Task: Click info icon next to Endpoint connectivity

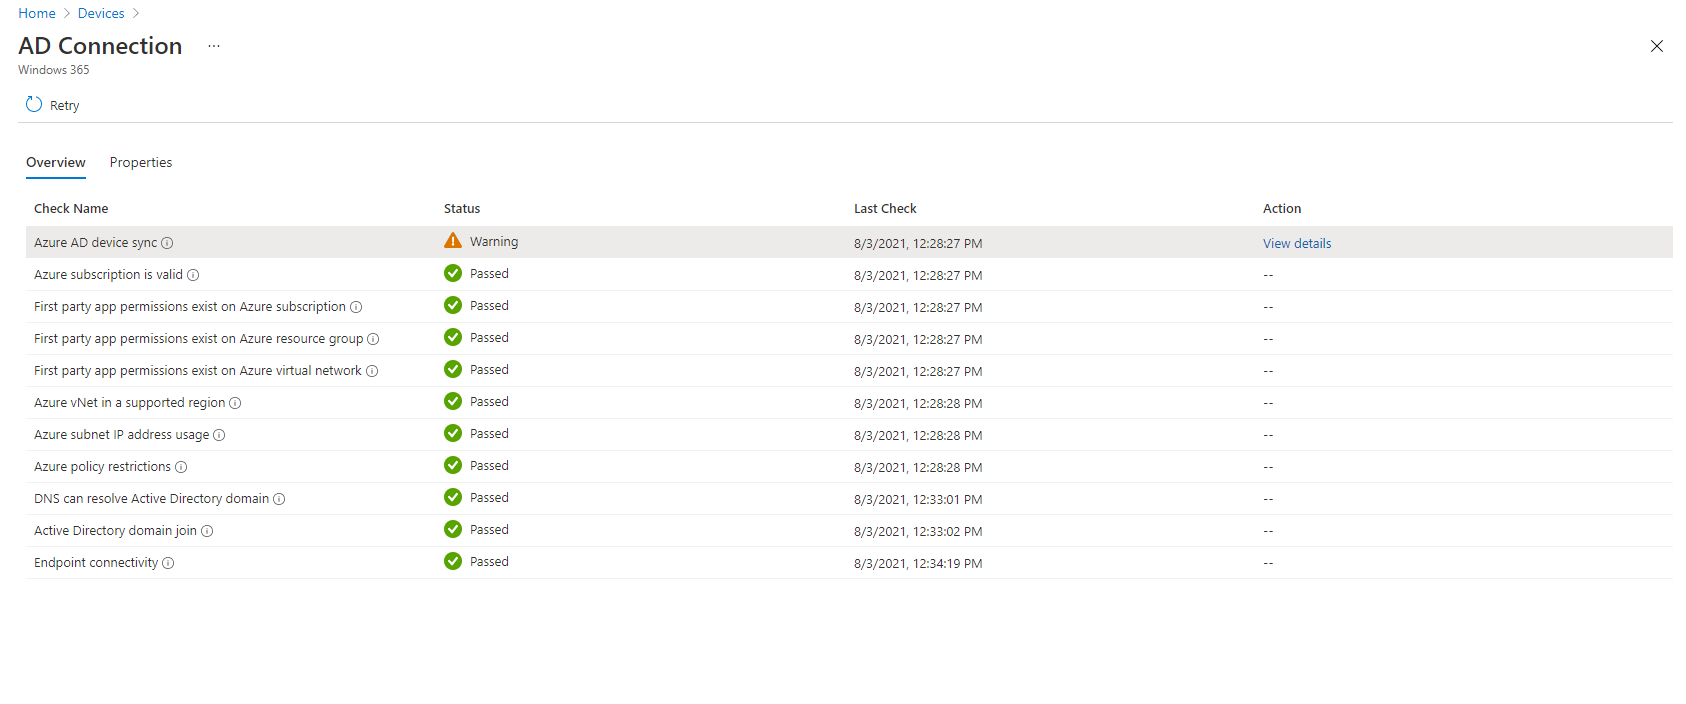Action: (x=168, y=563)
